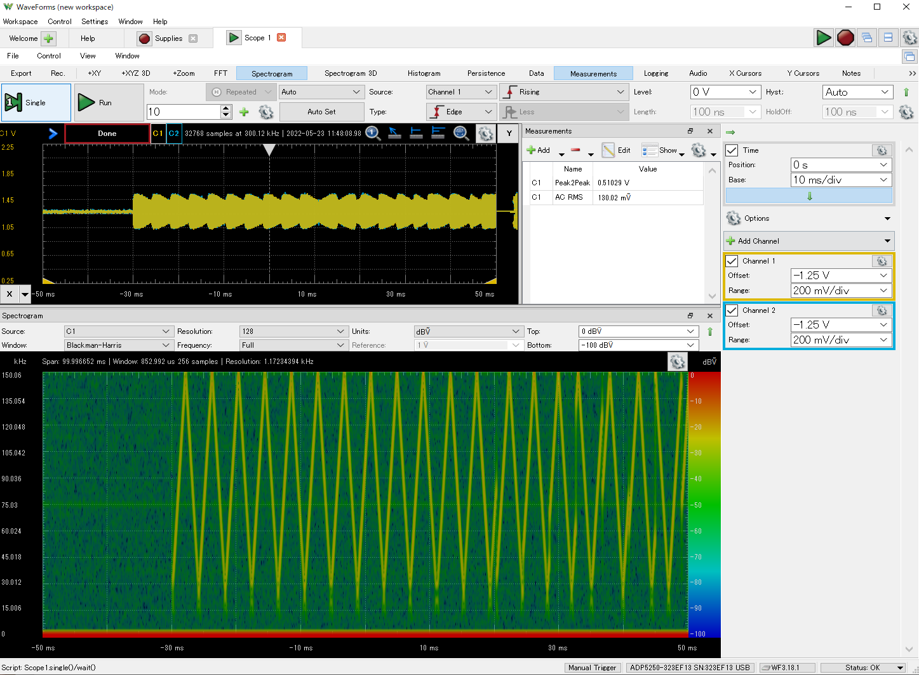Switch to the Spectrogram 3D tab
The image size is (919, 675).
click(350, 73)
